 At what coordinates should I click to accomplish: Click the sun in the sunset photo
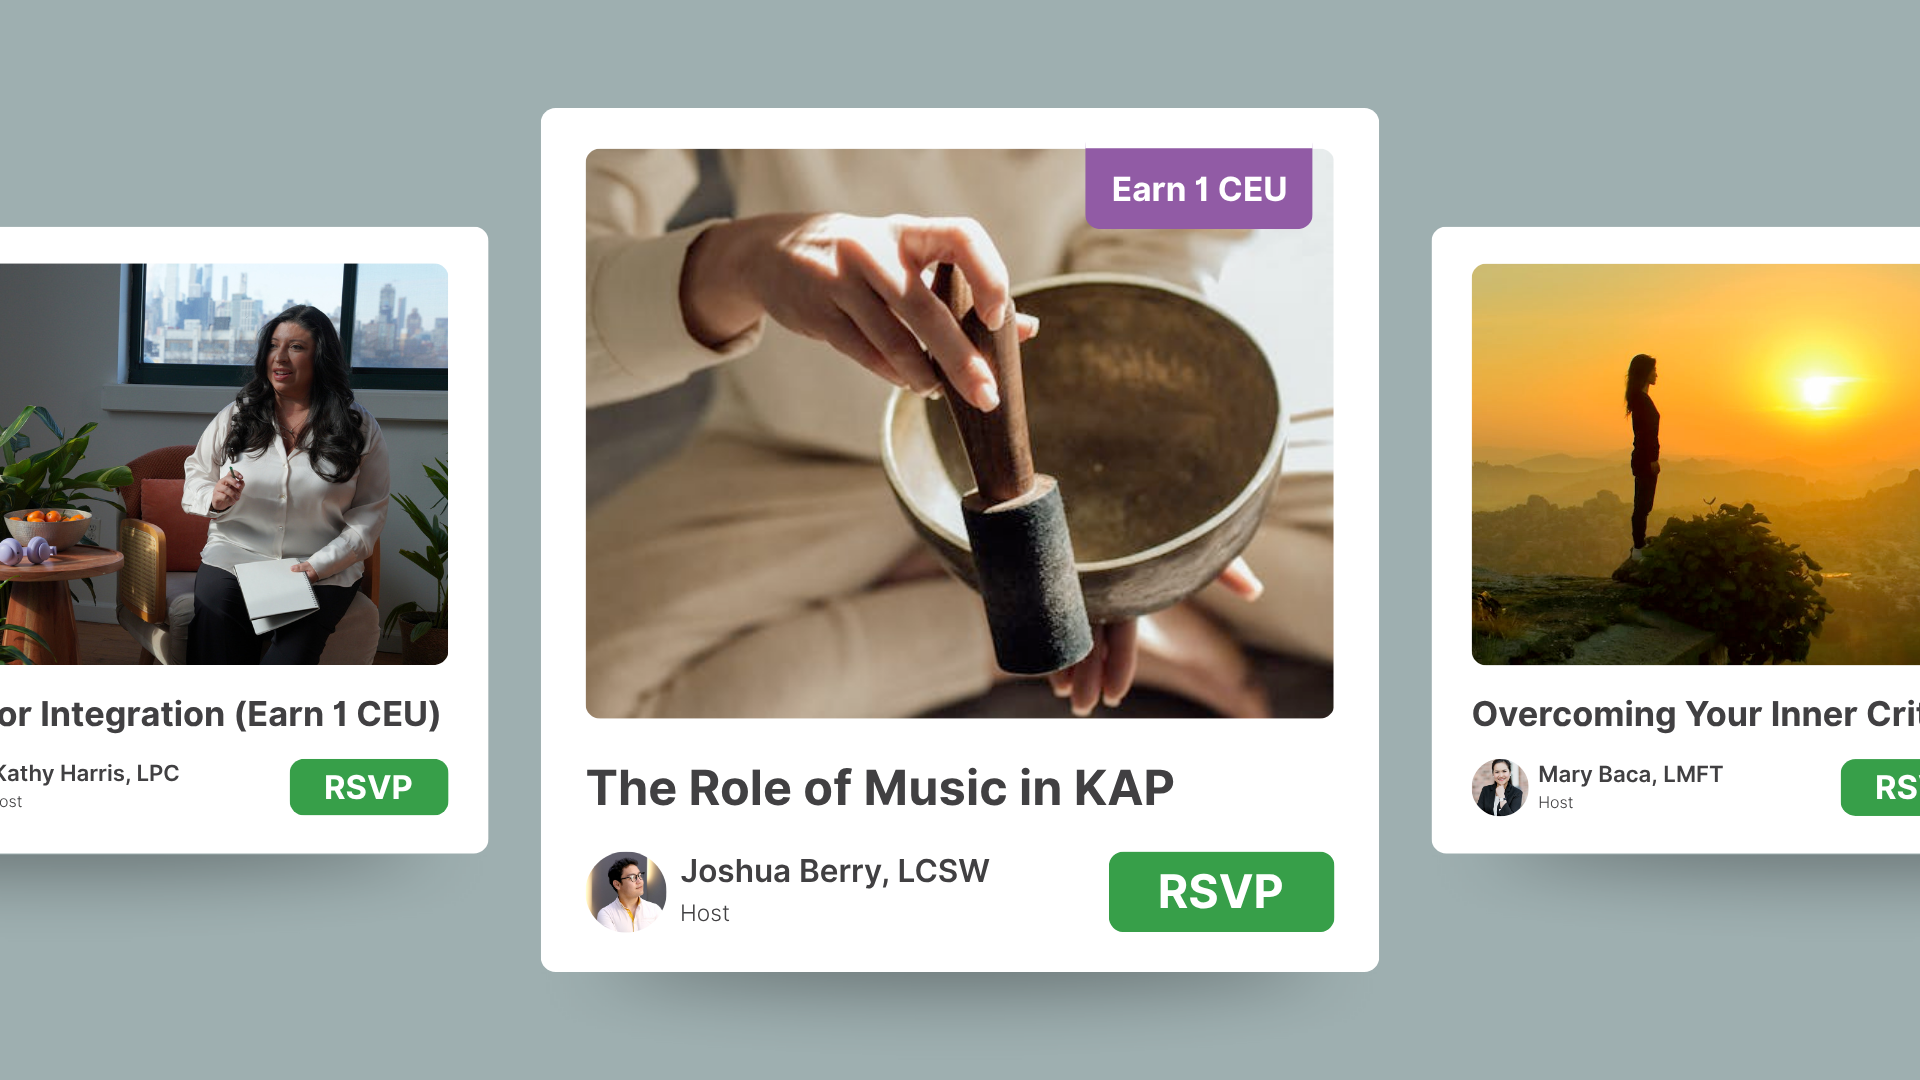(x=1817, y=390)
